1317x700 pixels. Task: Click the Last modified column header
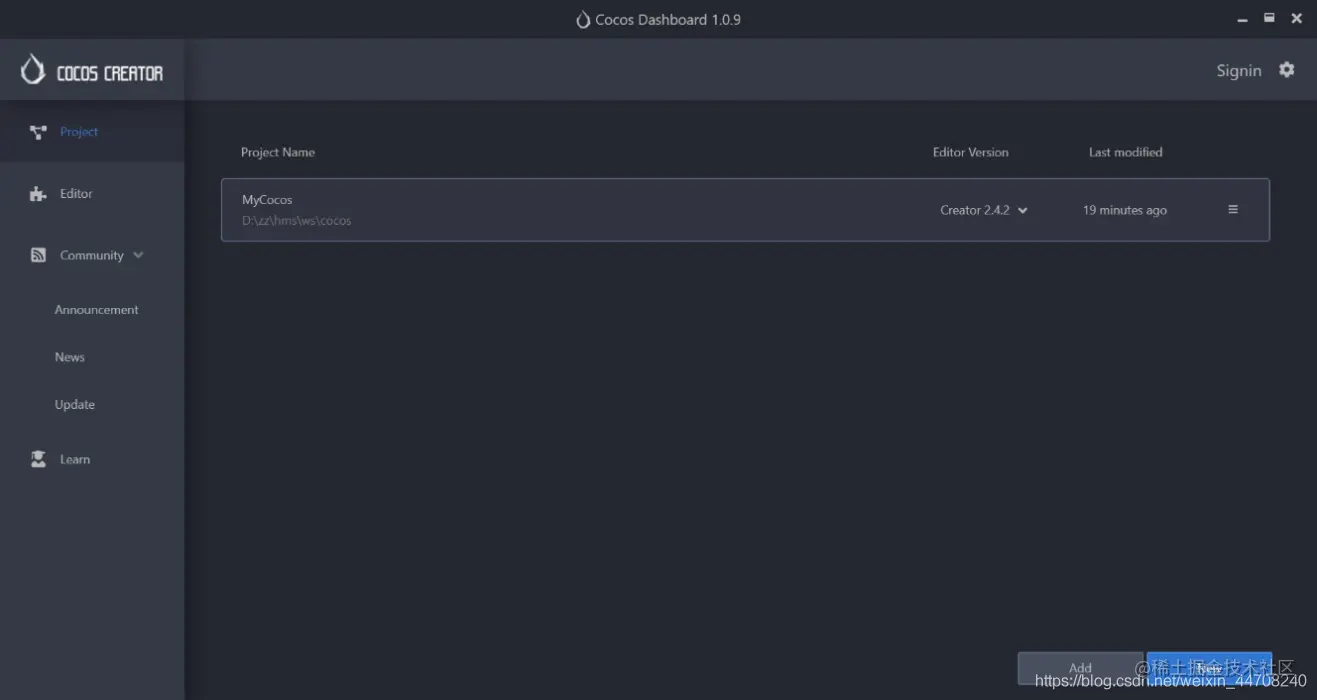(1126, 152)
